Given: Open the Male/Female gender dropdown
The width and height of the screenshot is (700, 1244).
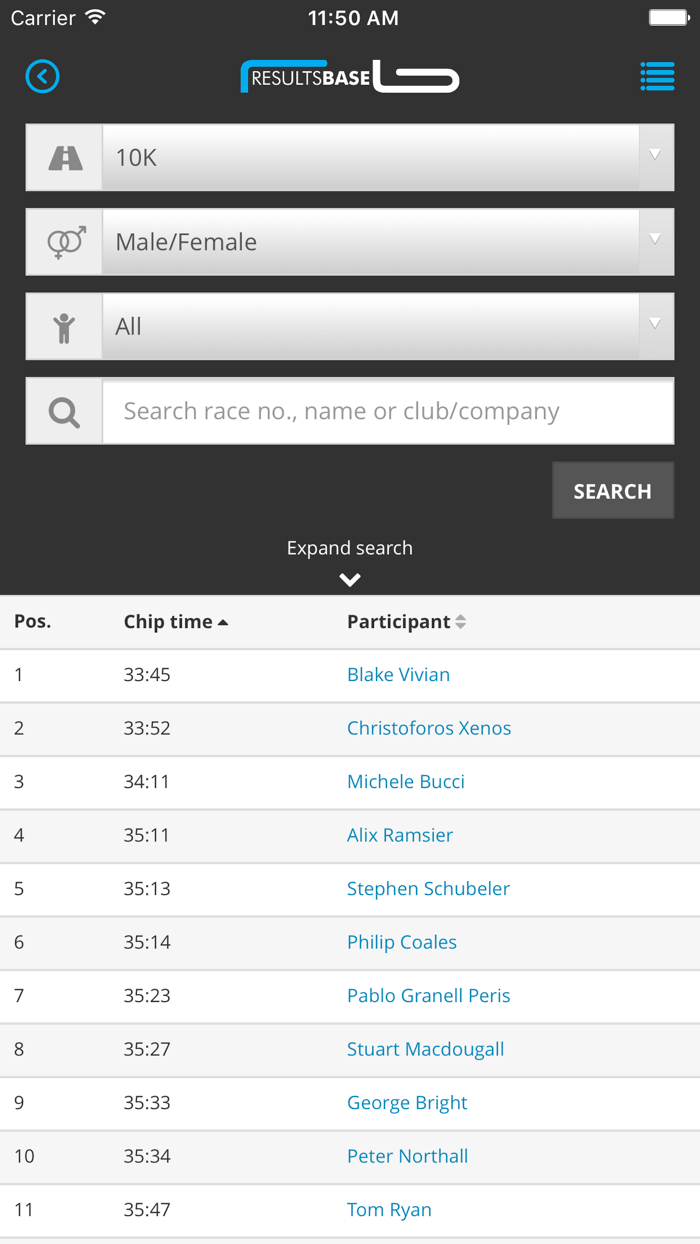Looking at the screenshot, I should pyautogui.click(x=388, y=241).
